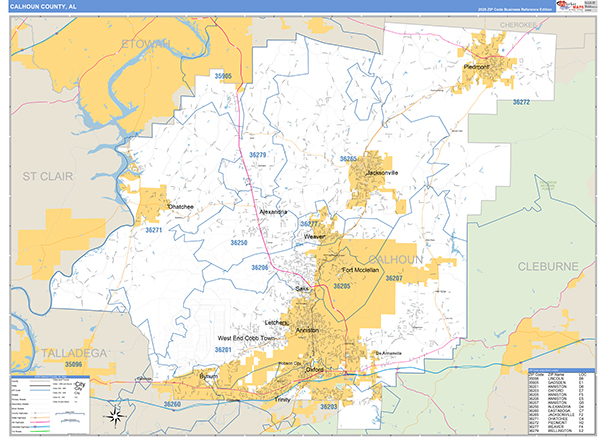Click the GADSDEN row in ZIP index table
The width and height of the screenshot is (600, 437).
[x=561, y=382]
